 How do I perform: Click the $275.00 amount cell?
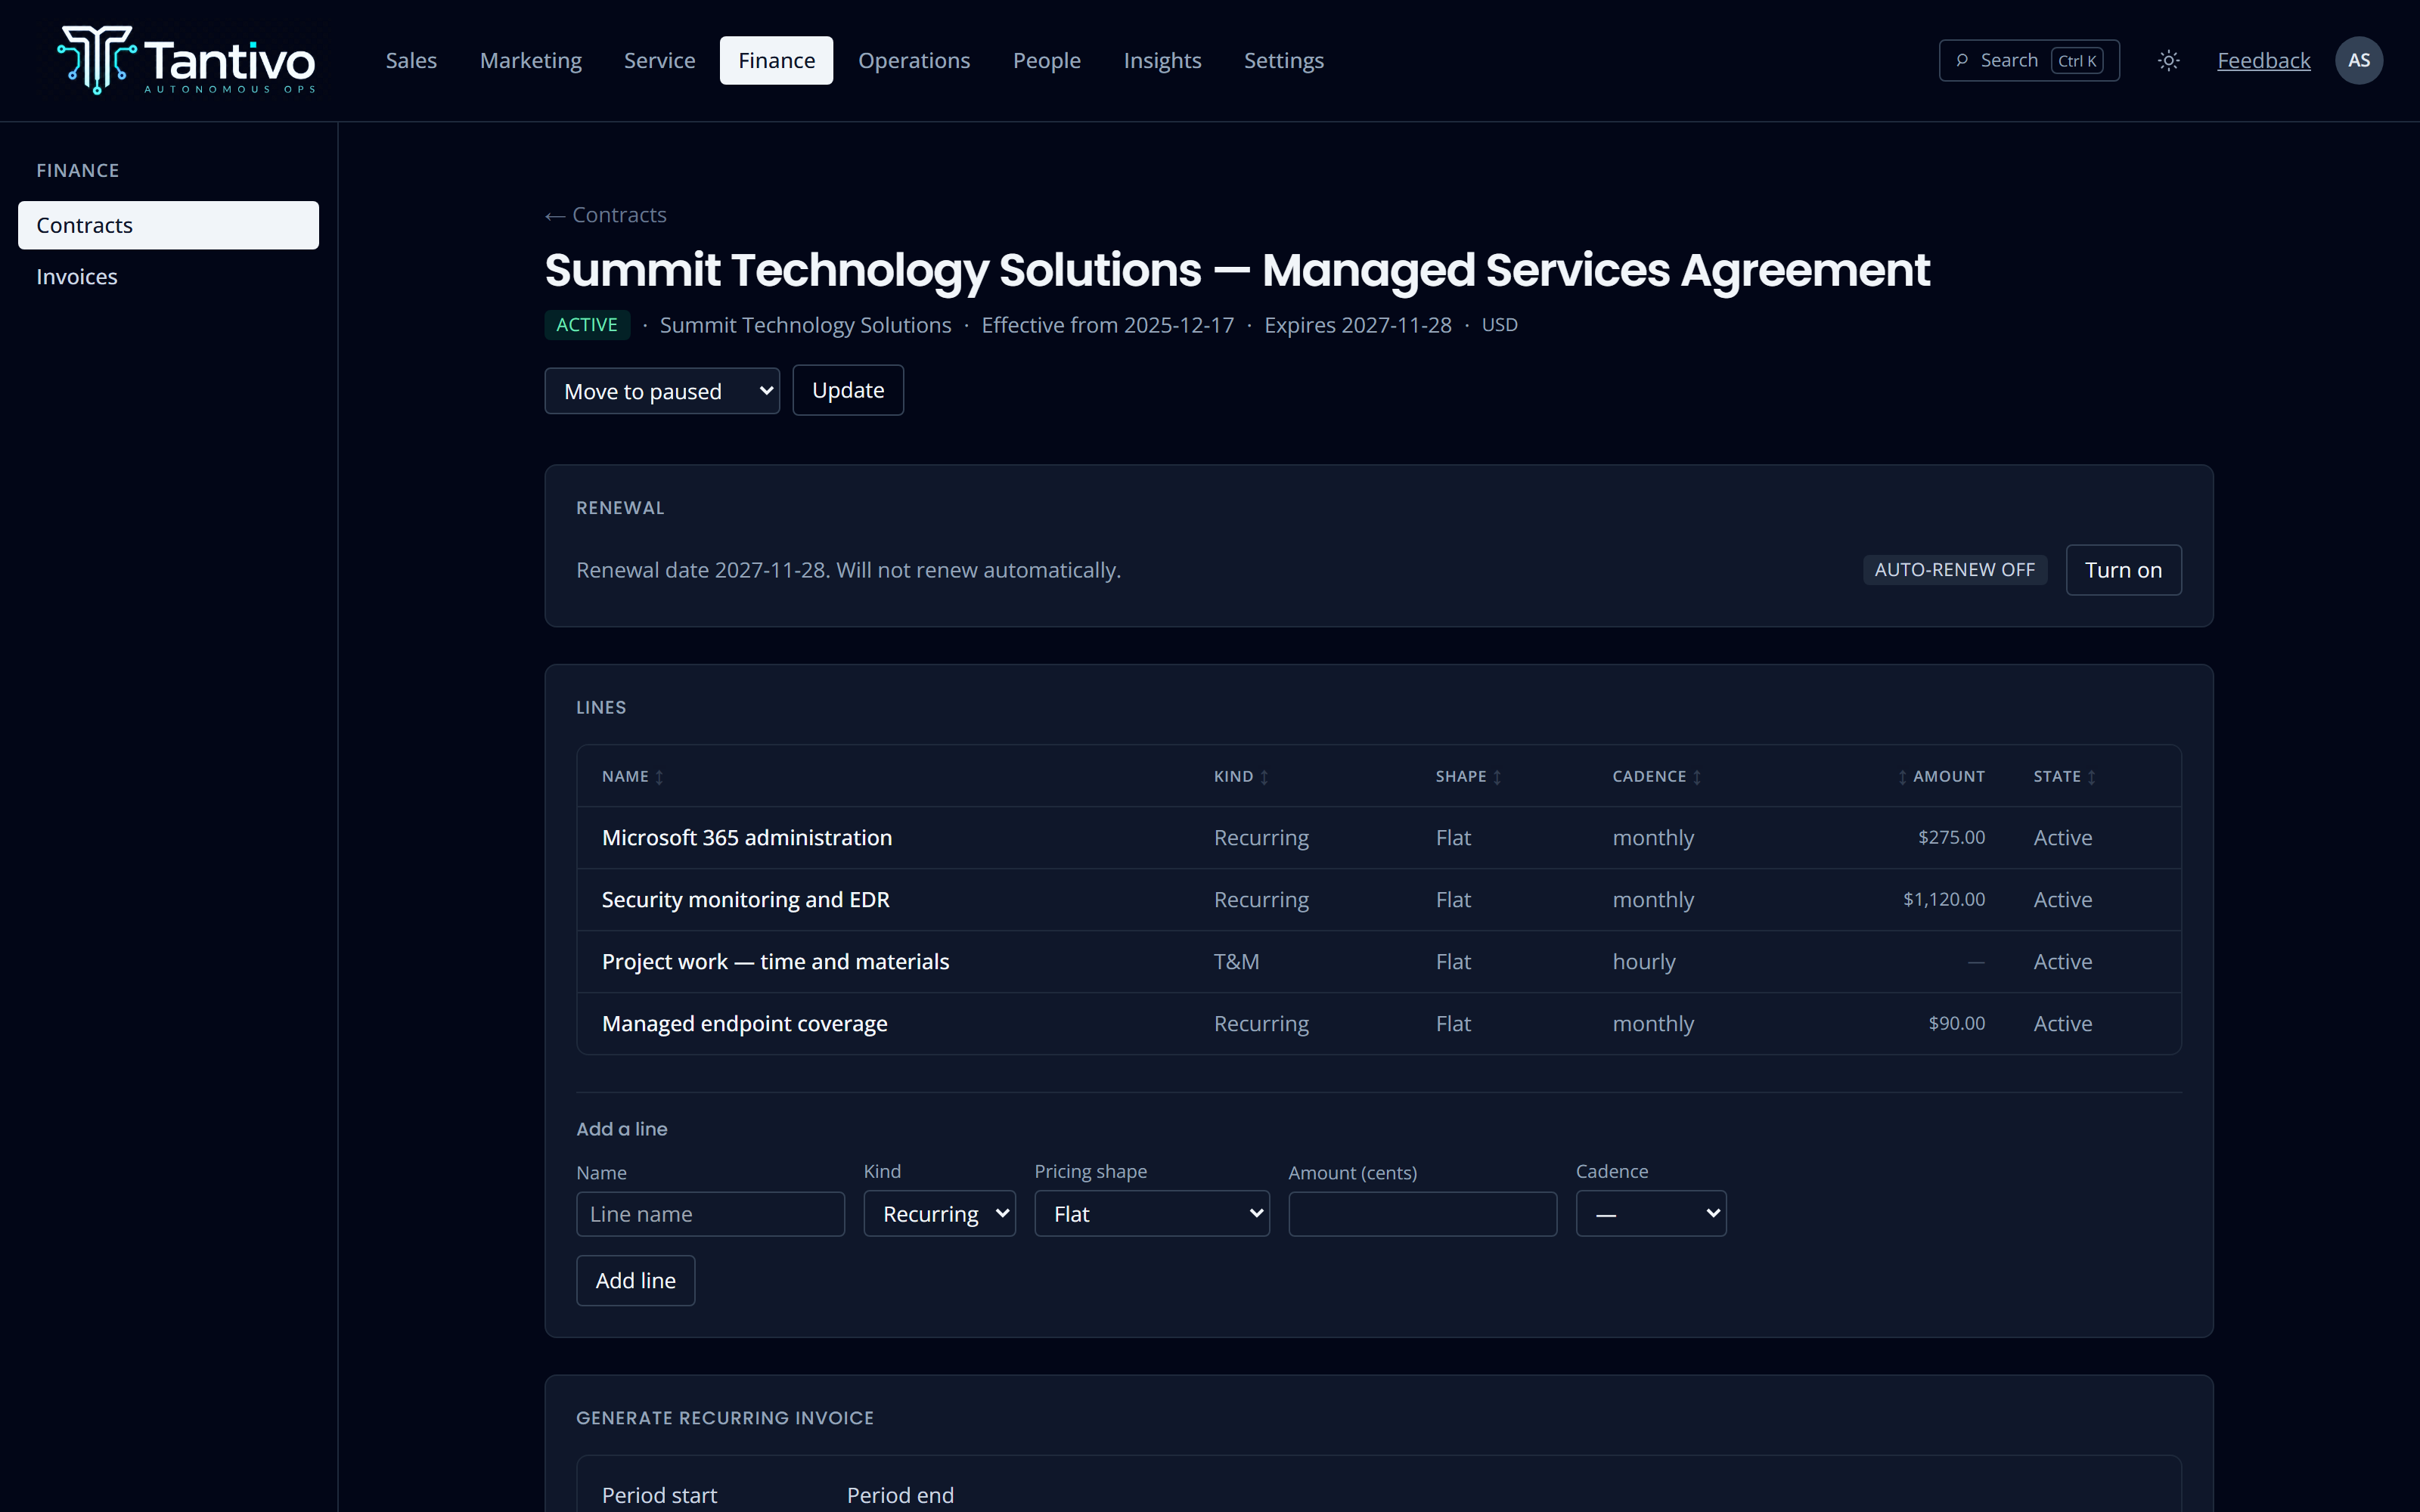[1951, 838]
